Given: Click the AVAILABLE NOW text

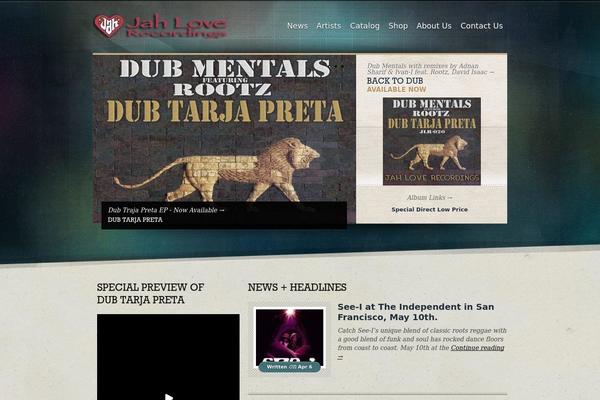Looking at the screenshot, I should (396, 90).
